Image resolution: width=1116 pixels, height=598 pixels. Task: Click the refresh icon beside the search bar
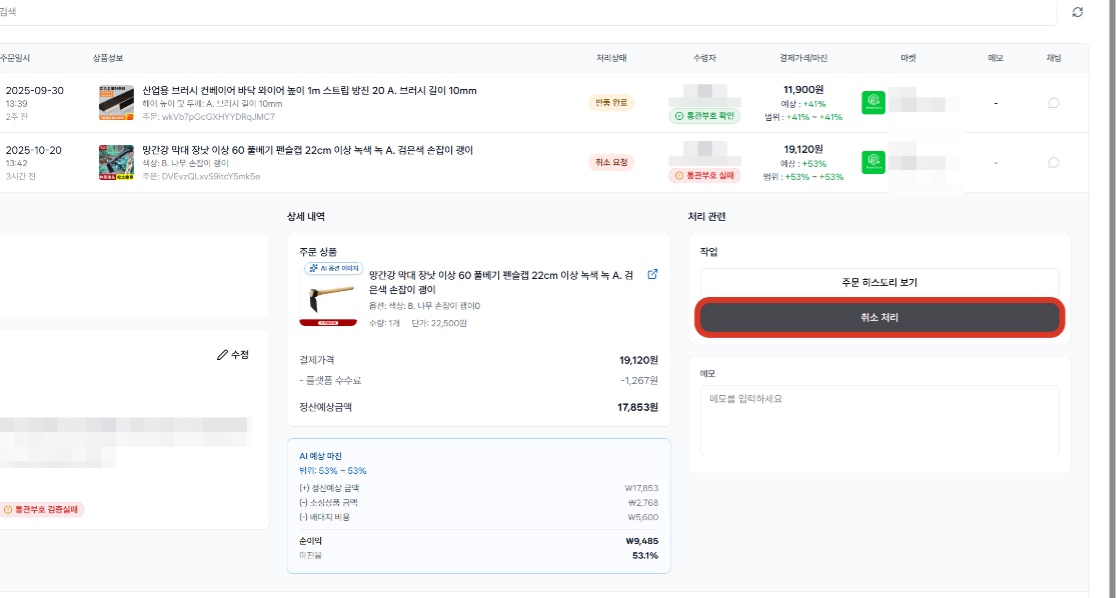coord(1078,12)
